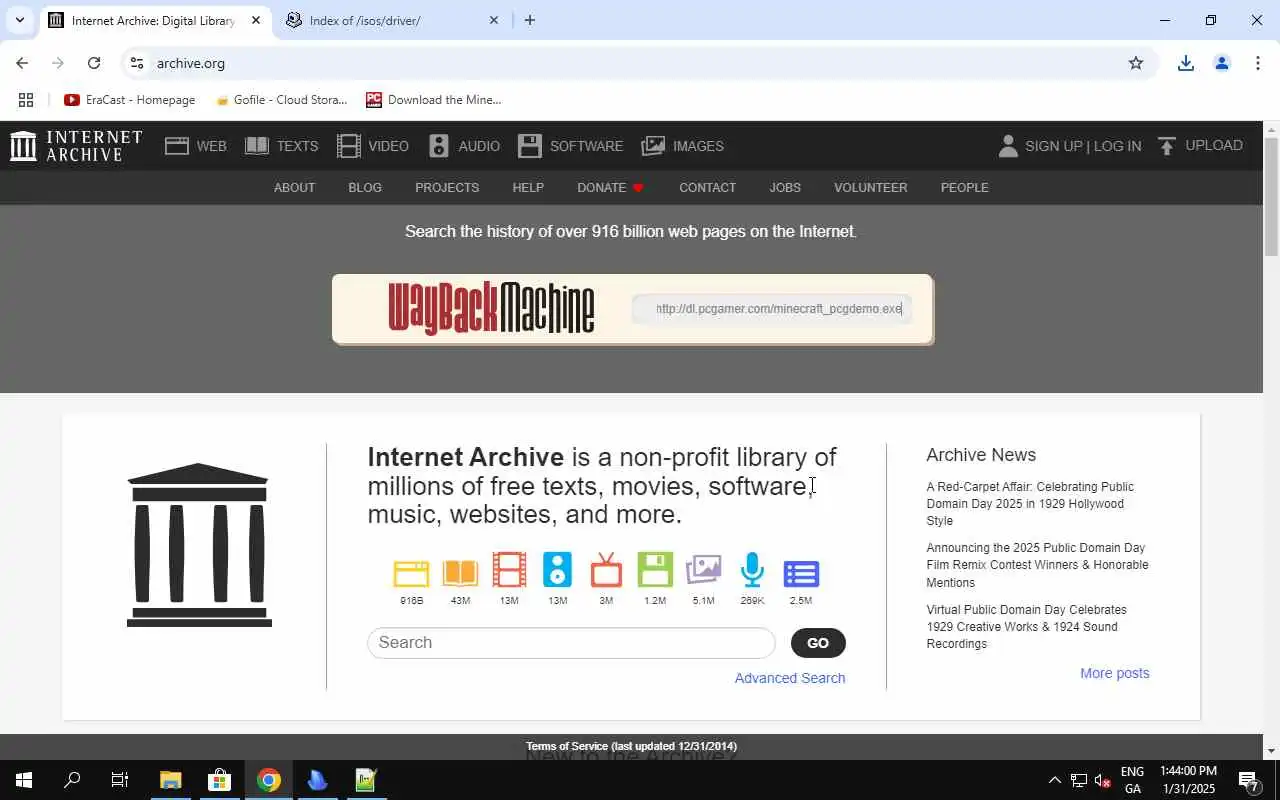Open the notifications center icon
Screen dimensions: 1280x800
pyautogui.click(x=1248, y=780)
